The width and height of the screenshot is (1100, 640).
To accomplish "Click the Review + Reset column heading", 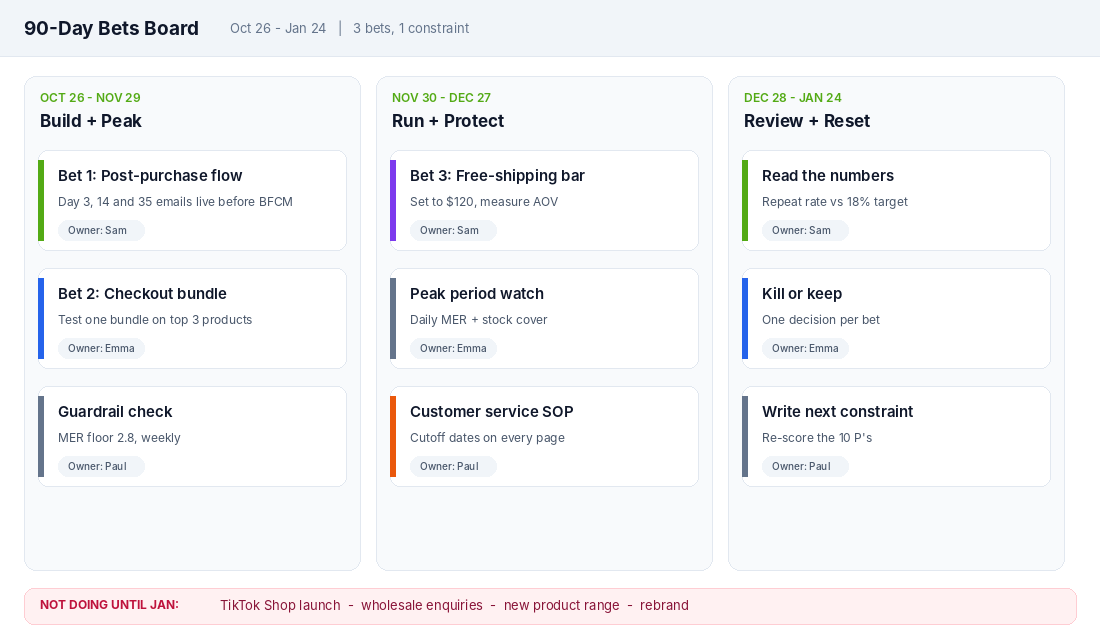I will point(807,121).
